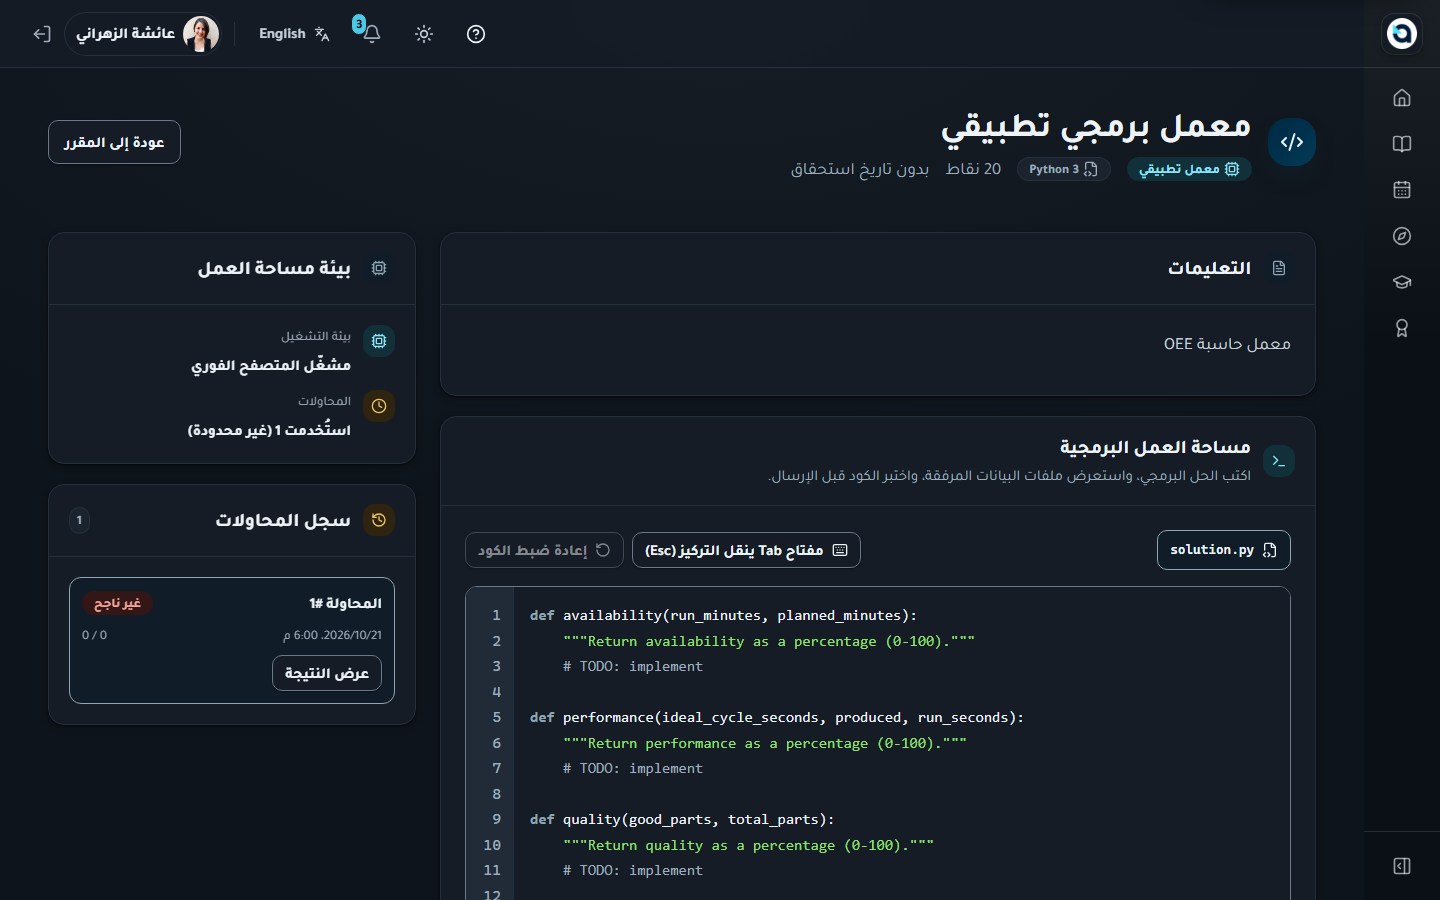Viewport: 1440px width, 900px height.
Task: Click the text مشغّل المتصفح الفوري
Action: point(271,365)
